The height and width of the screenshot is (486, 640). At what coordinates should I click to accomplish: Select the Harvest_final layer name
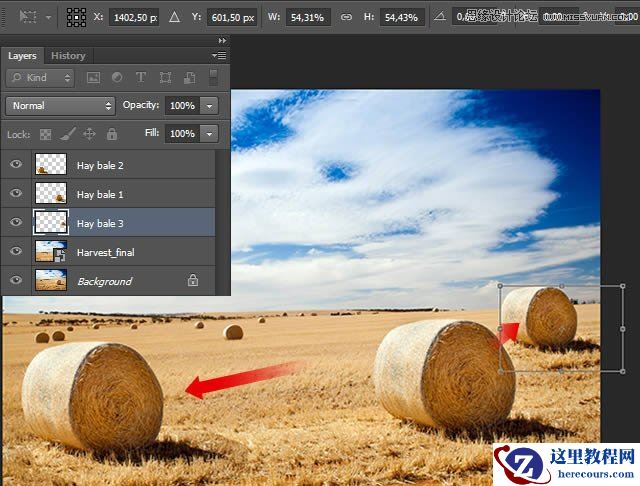[106, 253]
